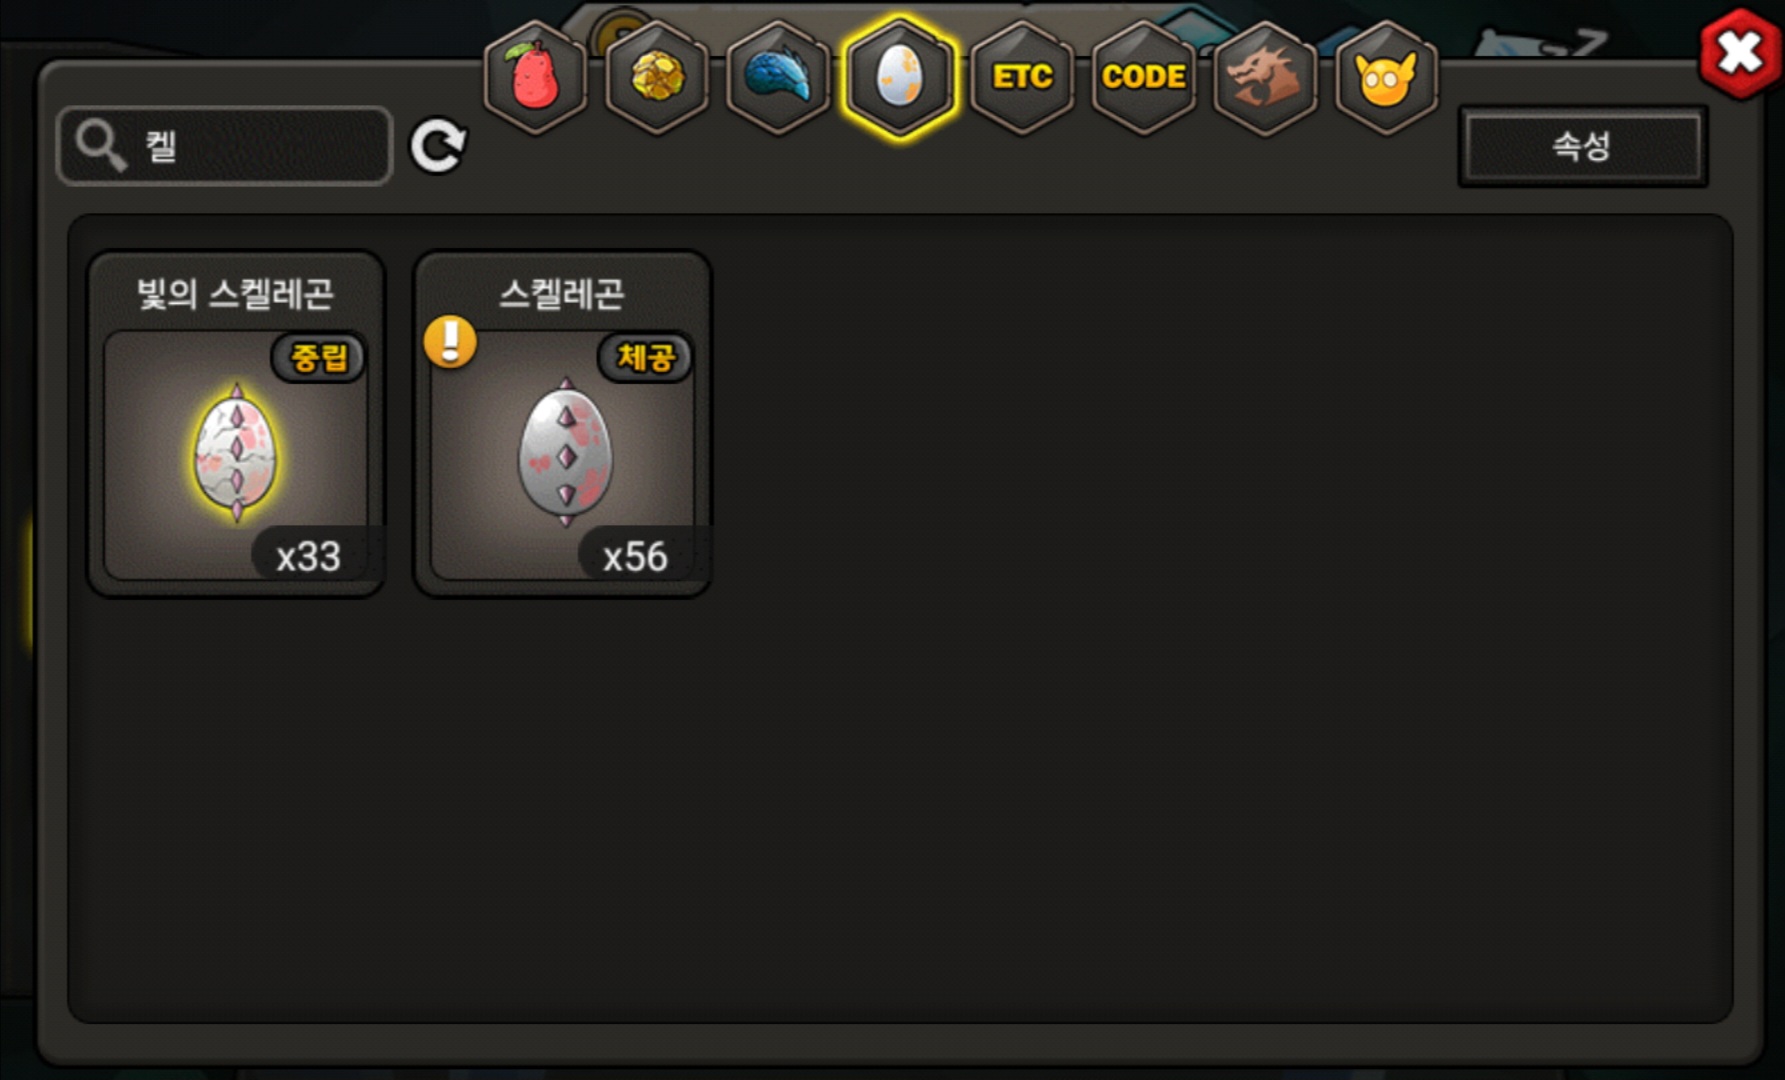The image size is (1785, 1080).
Task: Click the magnifying glass search icon
Action: point(101,146)
